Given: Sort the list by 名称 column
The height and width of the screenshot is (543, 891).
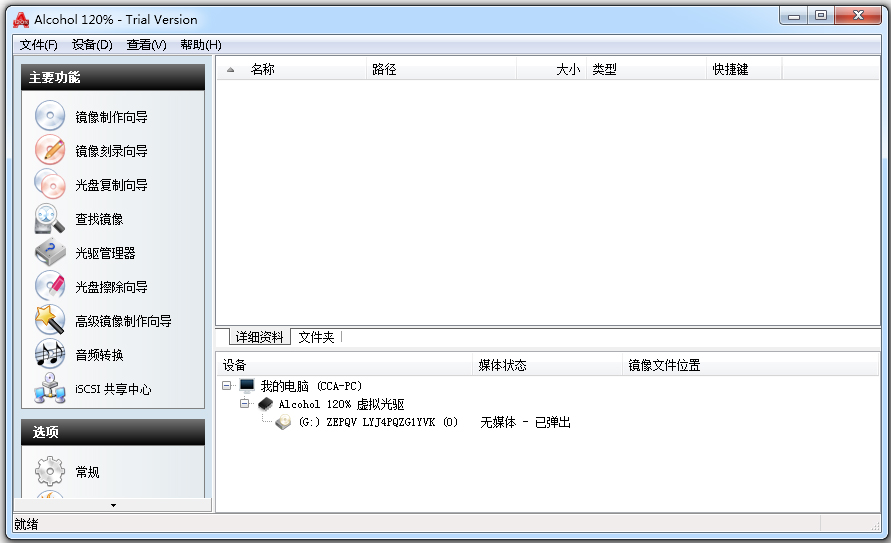Looking at the screenshot, I should 263,70.
